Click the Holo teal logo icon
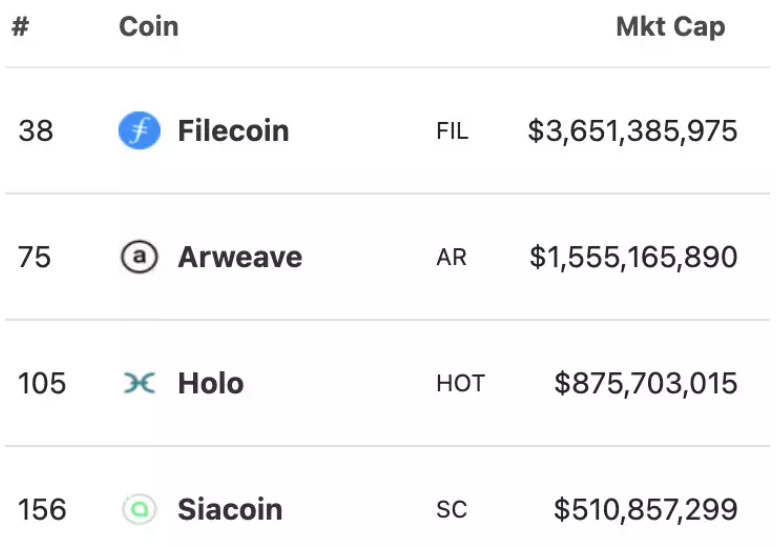 (x=139, y=384)
